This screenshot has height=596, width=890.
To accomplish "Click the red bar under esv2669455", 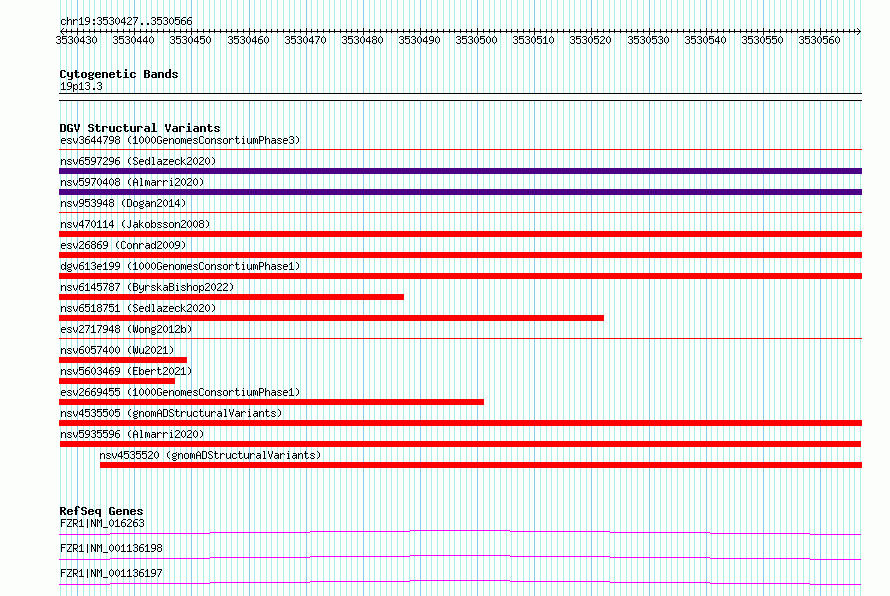I will tap(271, 402).
